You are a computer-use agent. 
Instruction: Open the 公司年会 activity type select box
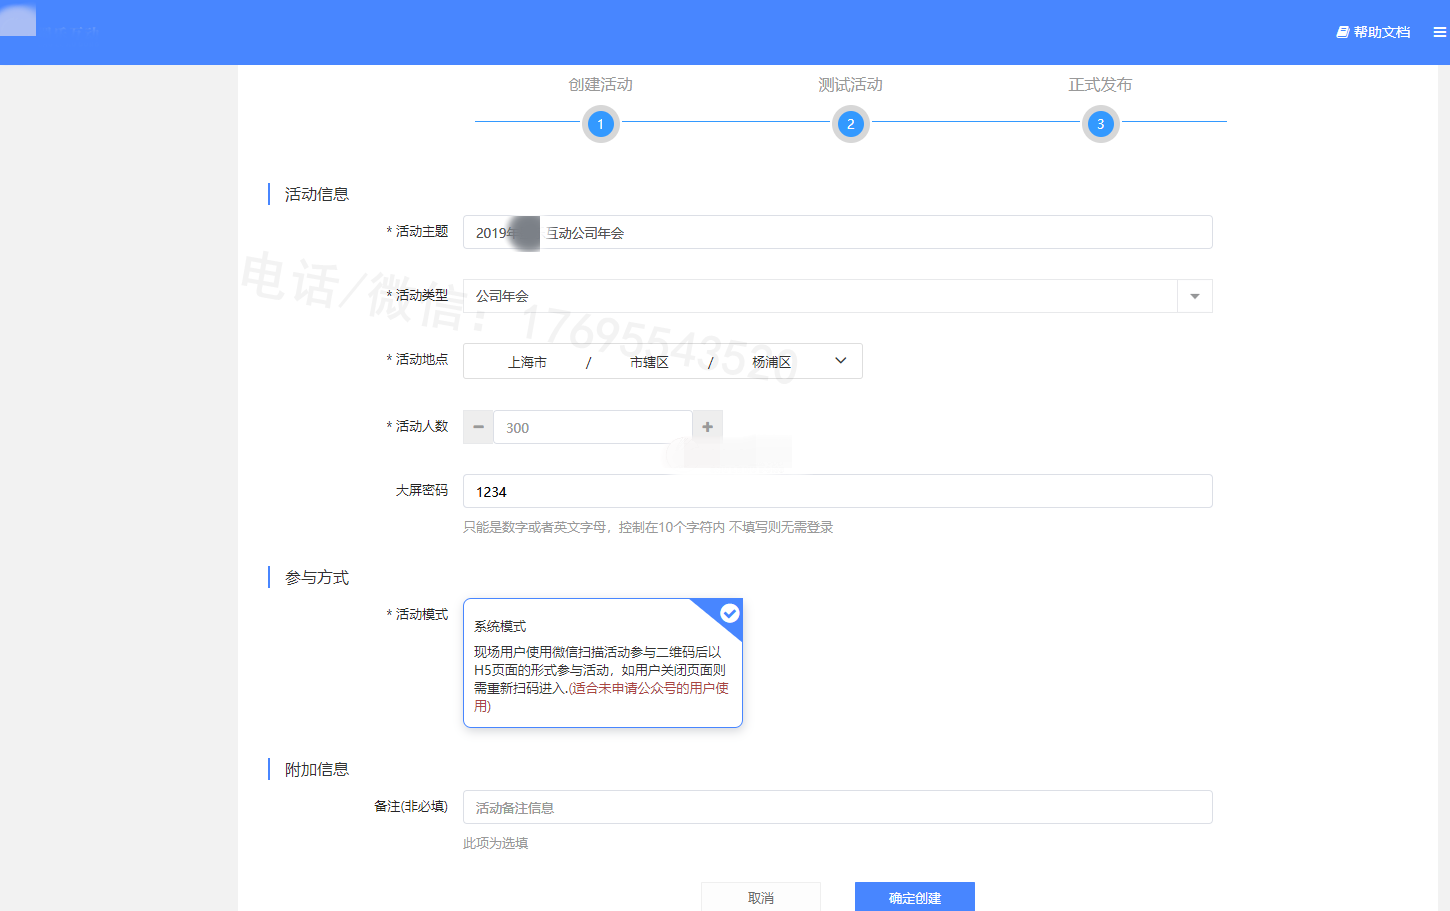point(820,296)
